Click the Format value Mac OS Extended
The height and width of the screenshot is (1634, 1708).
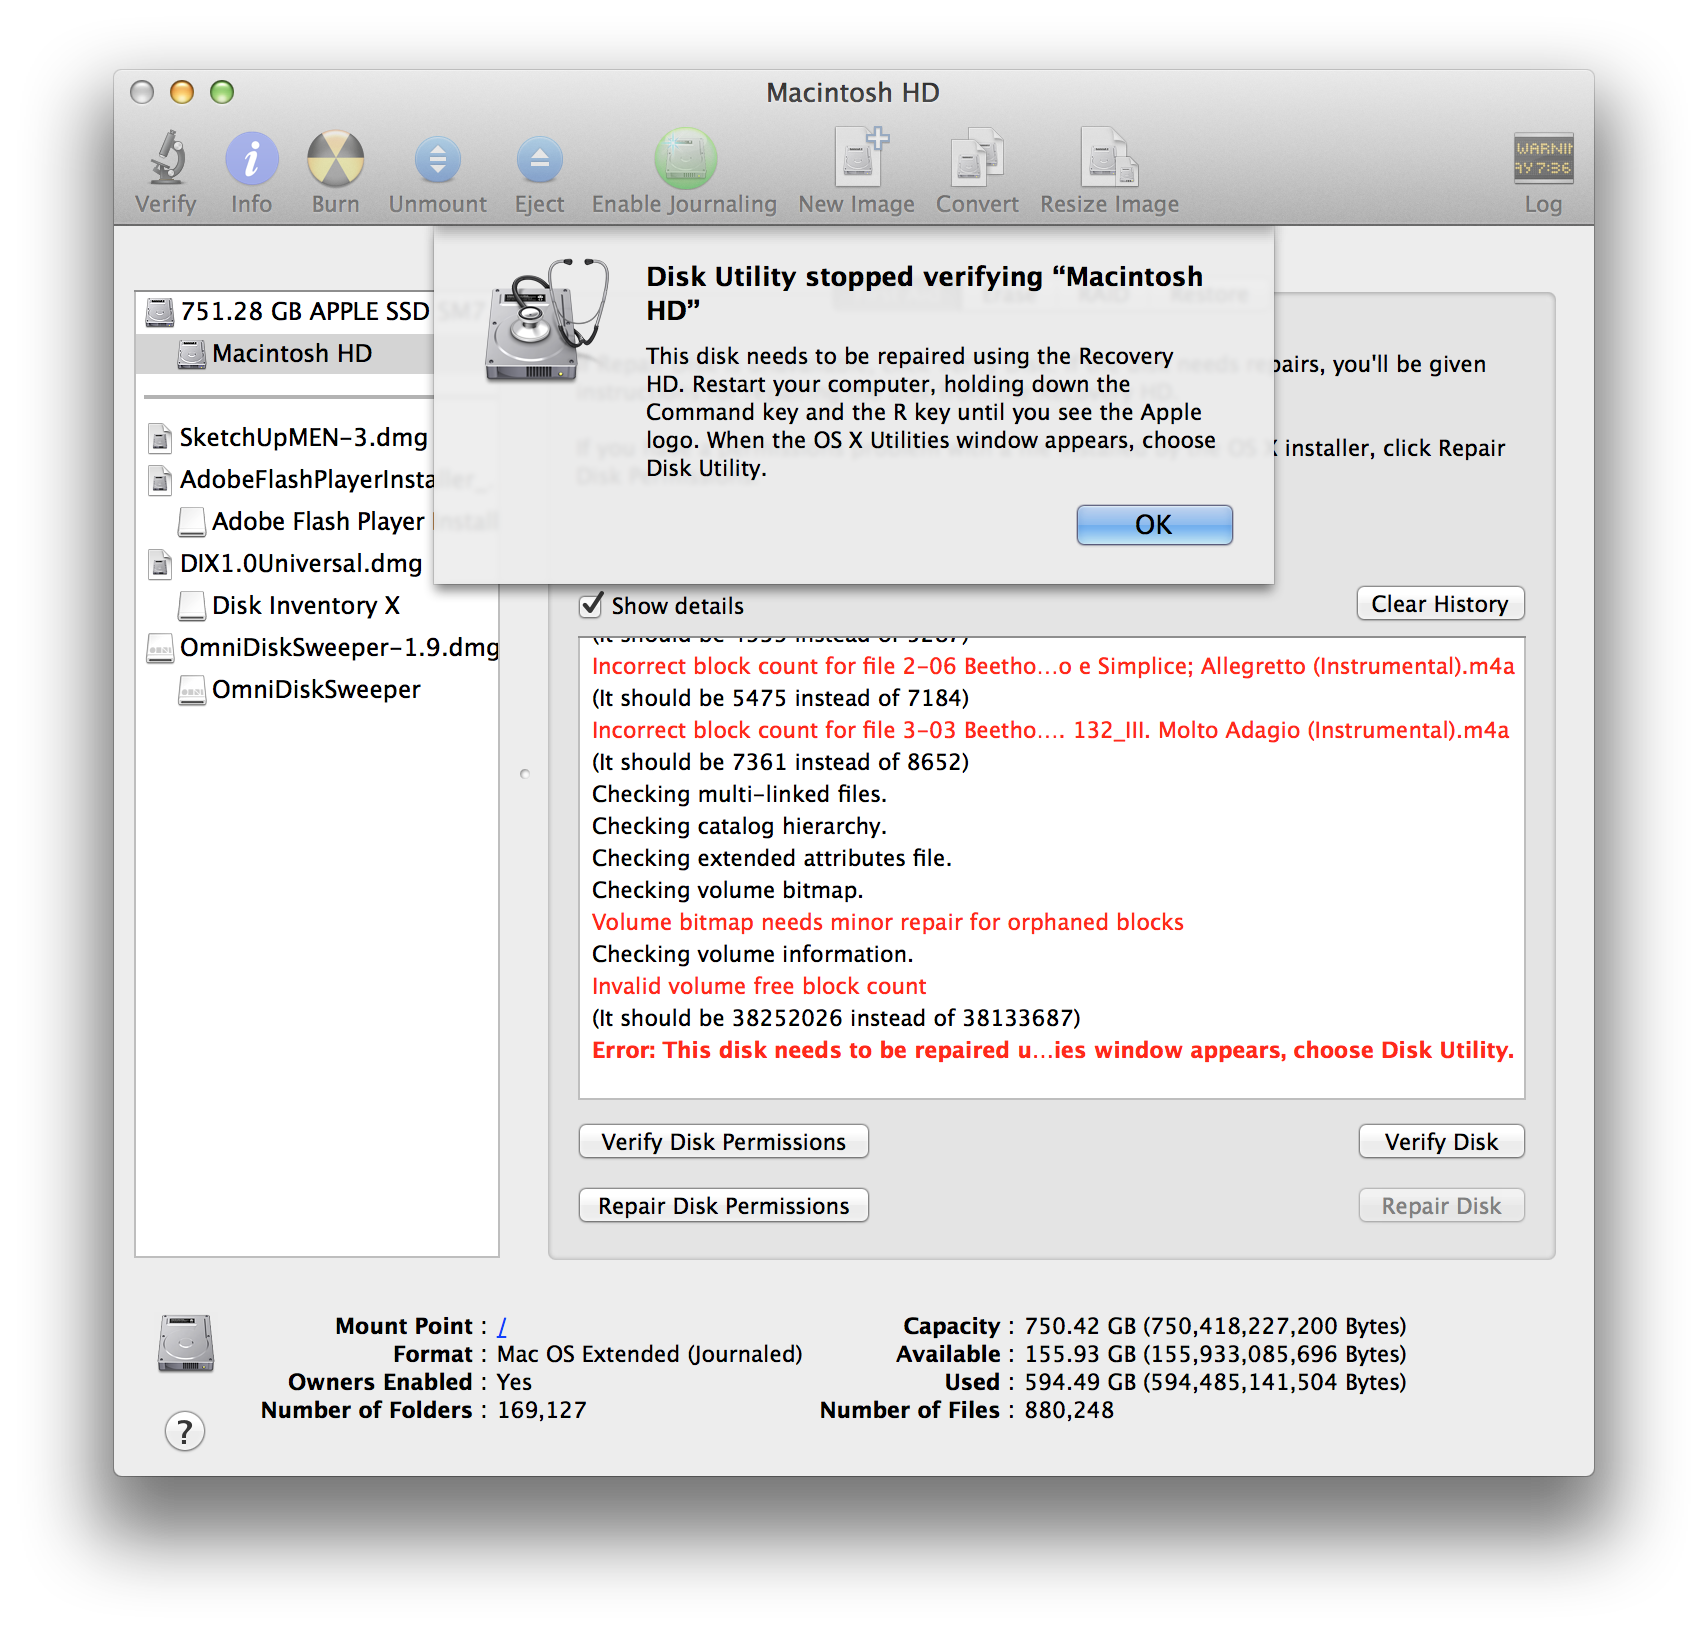(649, 1354)
